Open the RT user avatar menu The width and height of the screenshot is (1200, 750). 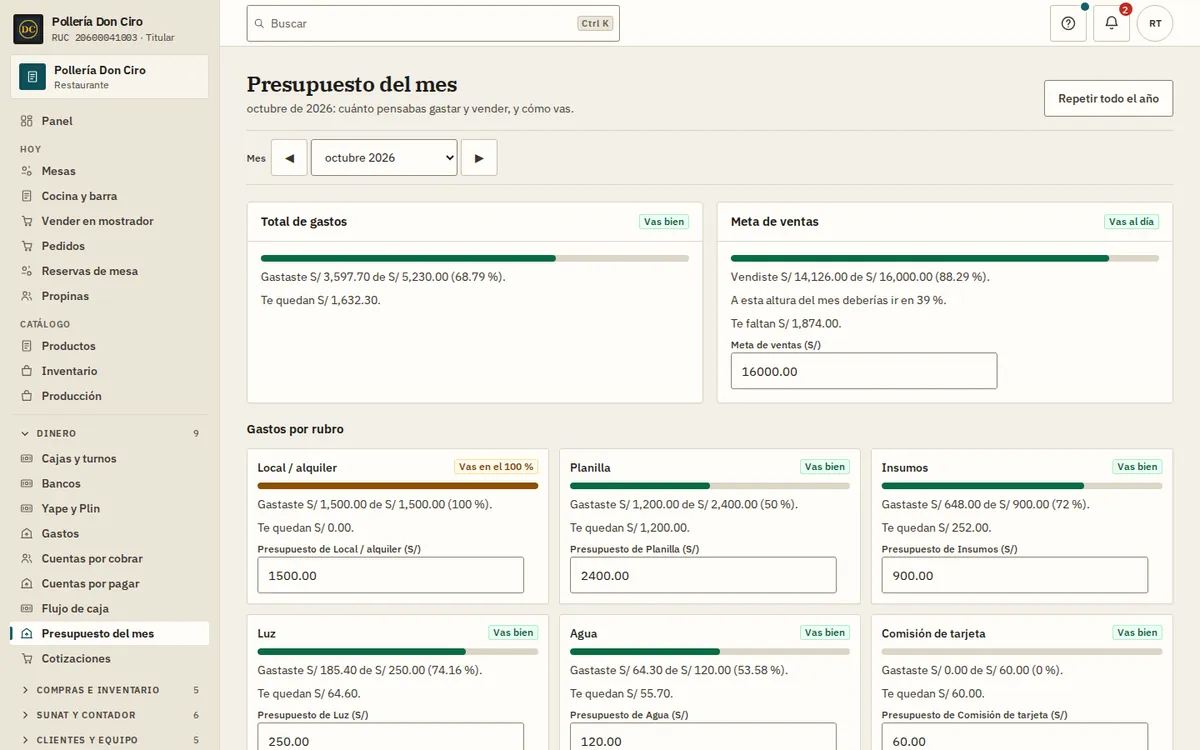click(1155, 23)
